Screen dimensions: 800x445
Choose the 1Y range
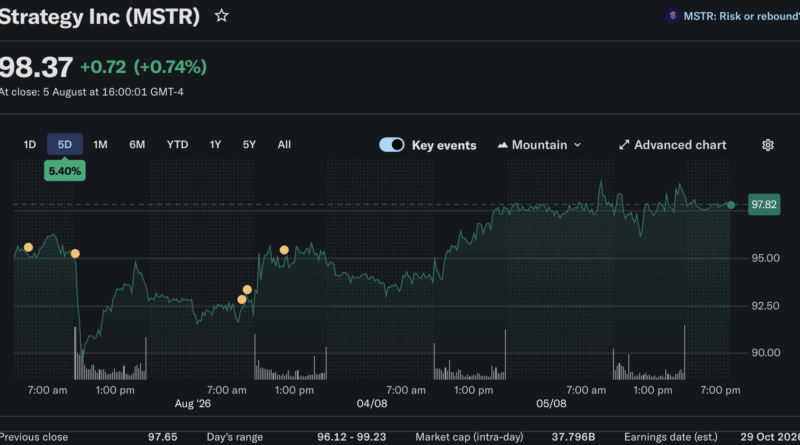pyautogui.click(x=215, y=144)
